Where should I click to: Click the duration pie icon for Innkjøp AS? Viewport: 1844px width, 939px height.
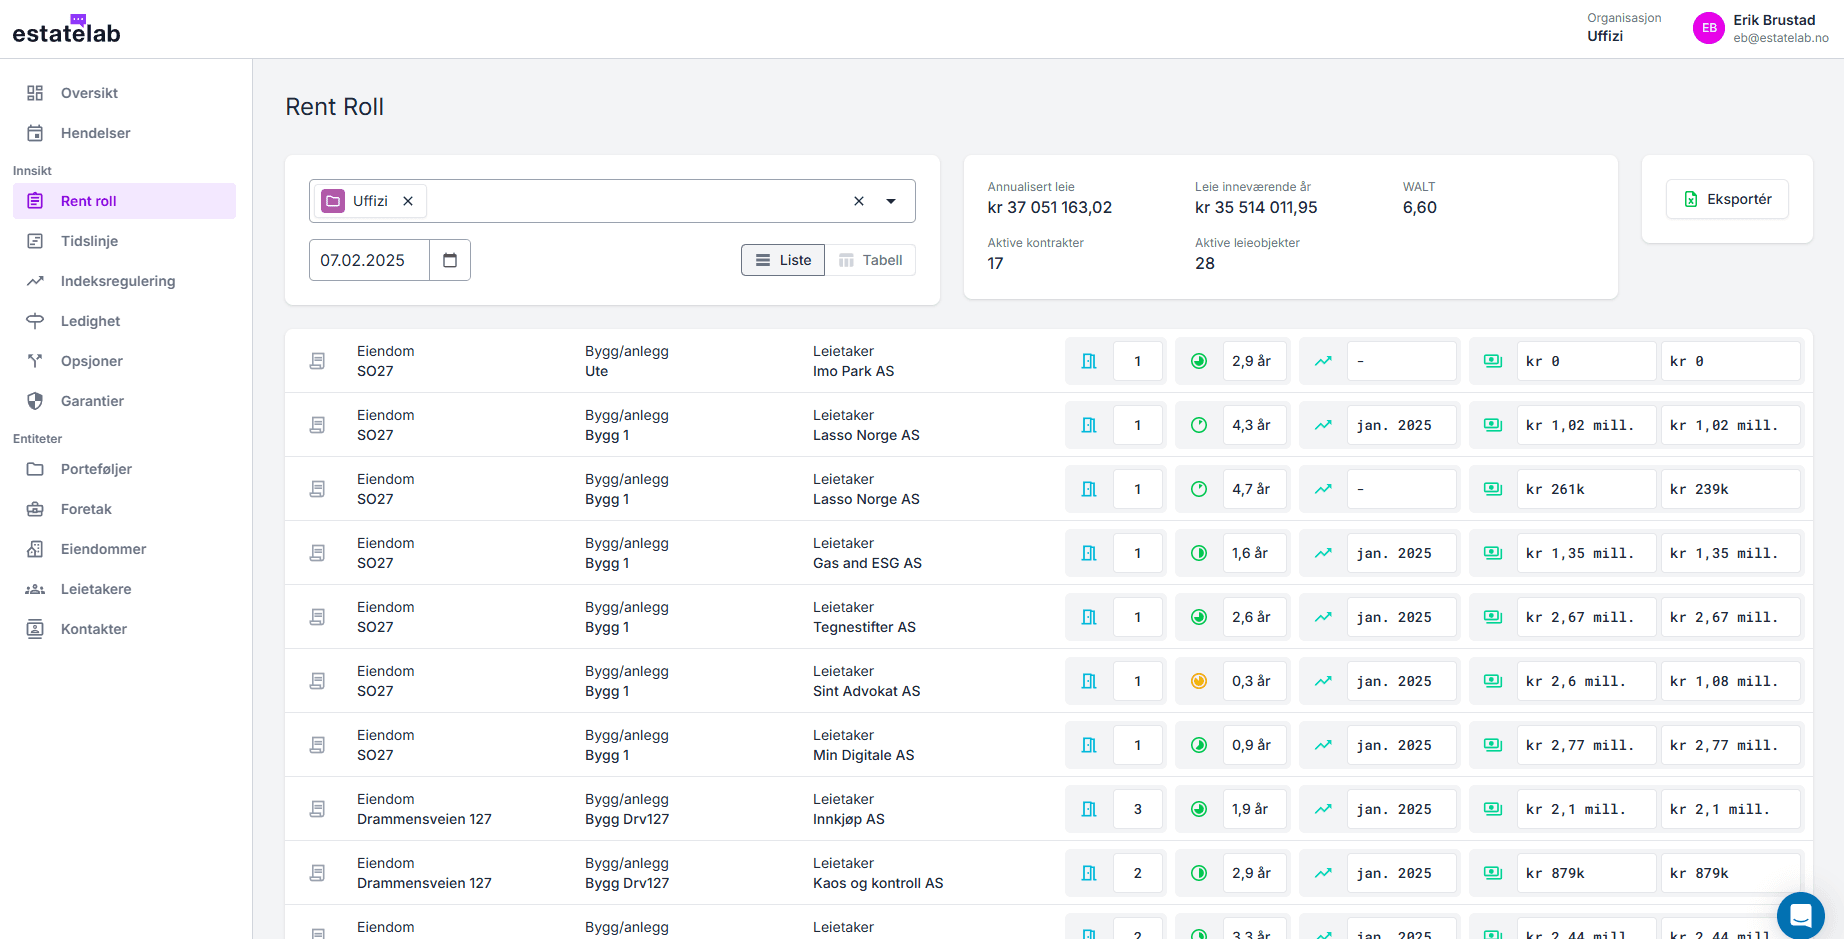[1199, 809]
